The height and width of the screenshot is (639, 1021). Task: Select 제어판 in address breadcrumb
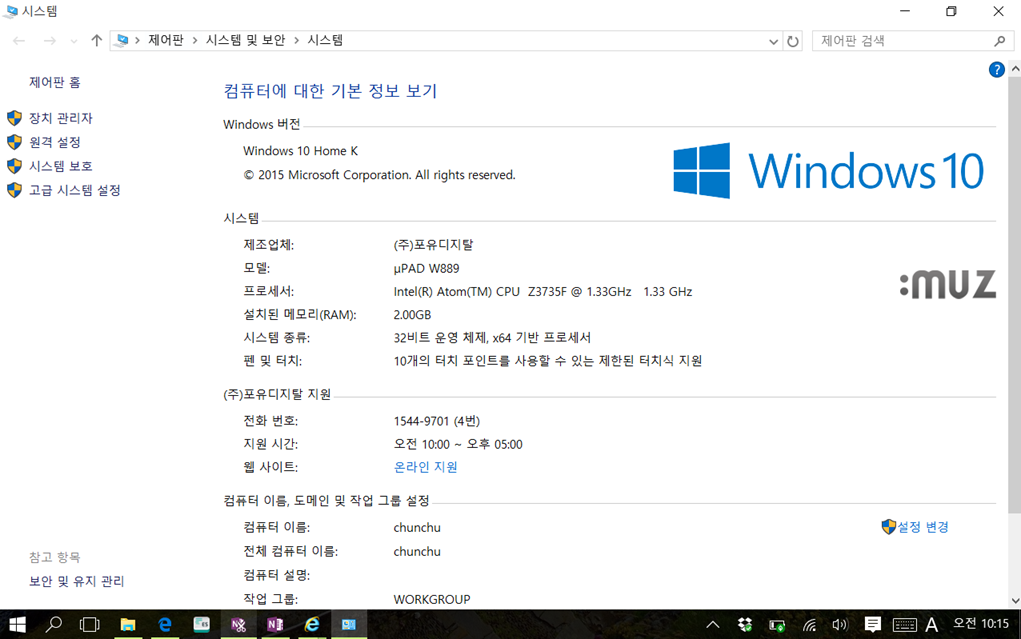point(165,40)
